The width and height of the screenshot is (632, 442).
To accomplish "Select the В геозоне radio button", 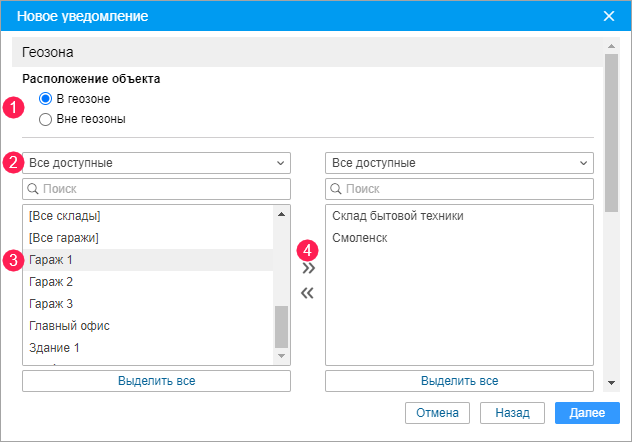I will (45, 99).
